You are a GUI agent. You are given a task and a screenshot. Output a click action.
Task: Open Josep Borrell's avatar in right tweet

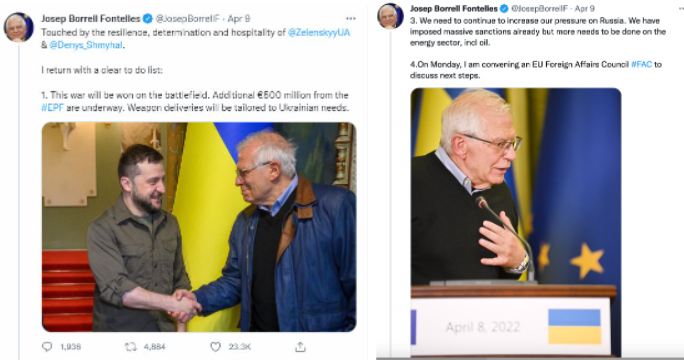pos(390,16)
